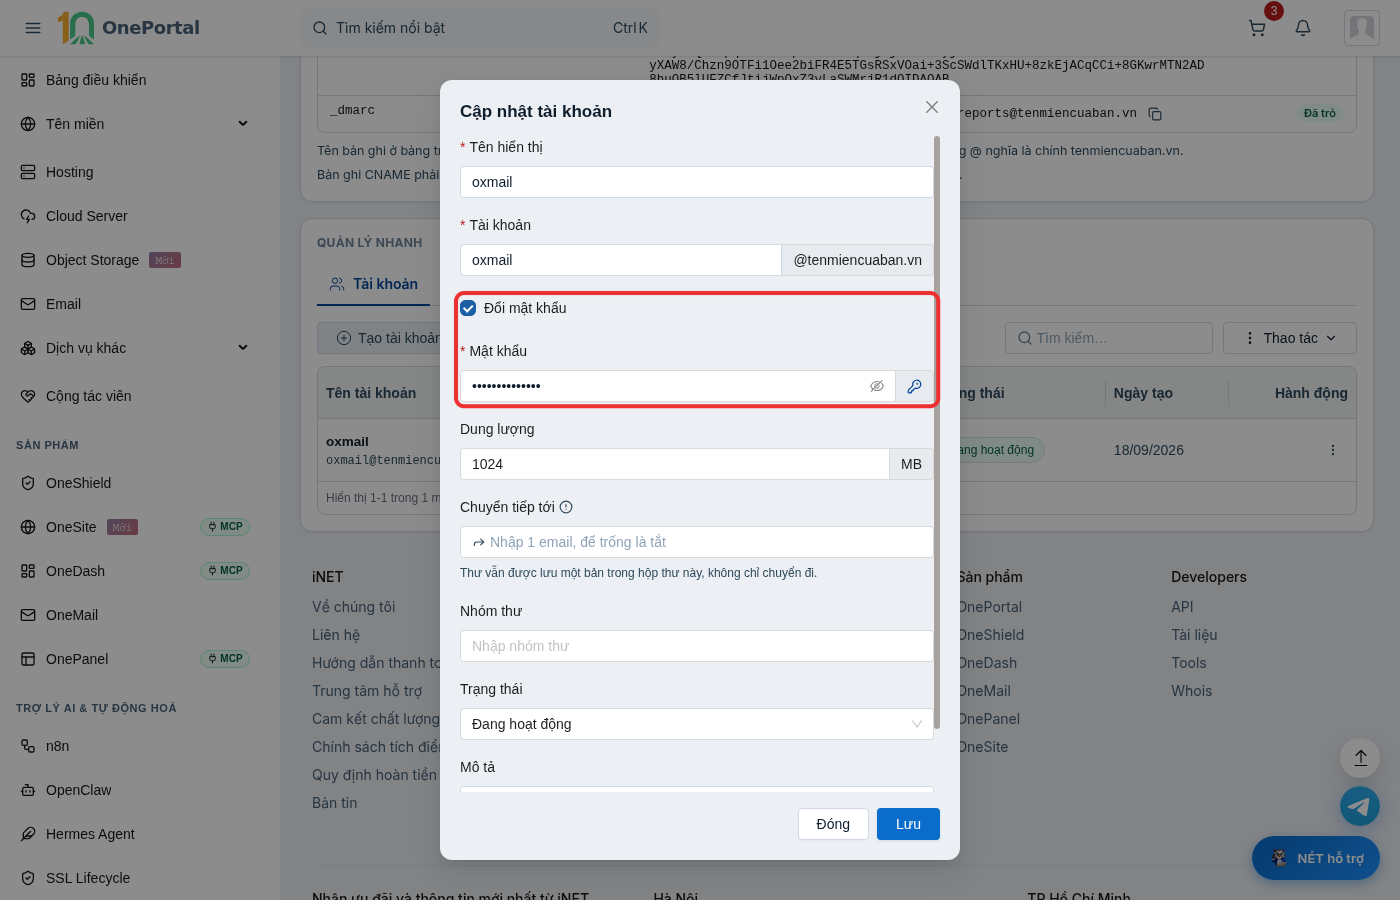Click the Hermes Agent icon
The width and height of the screenshot is (1400, 900).
(28, 834)
